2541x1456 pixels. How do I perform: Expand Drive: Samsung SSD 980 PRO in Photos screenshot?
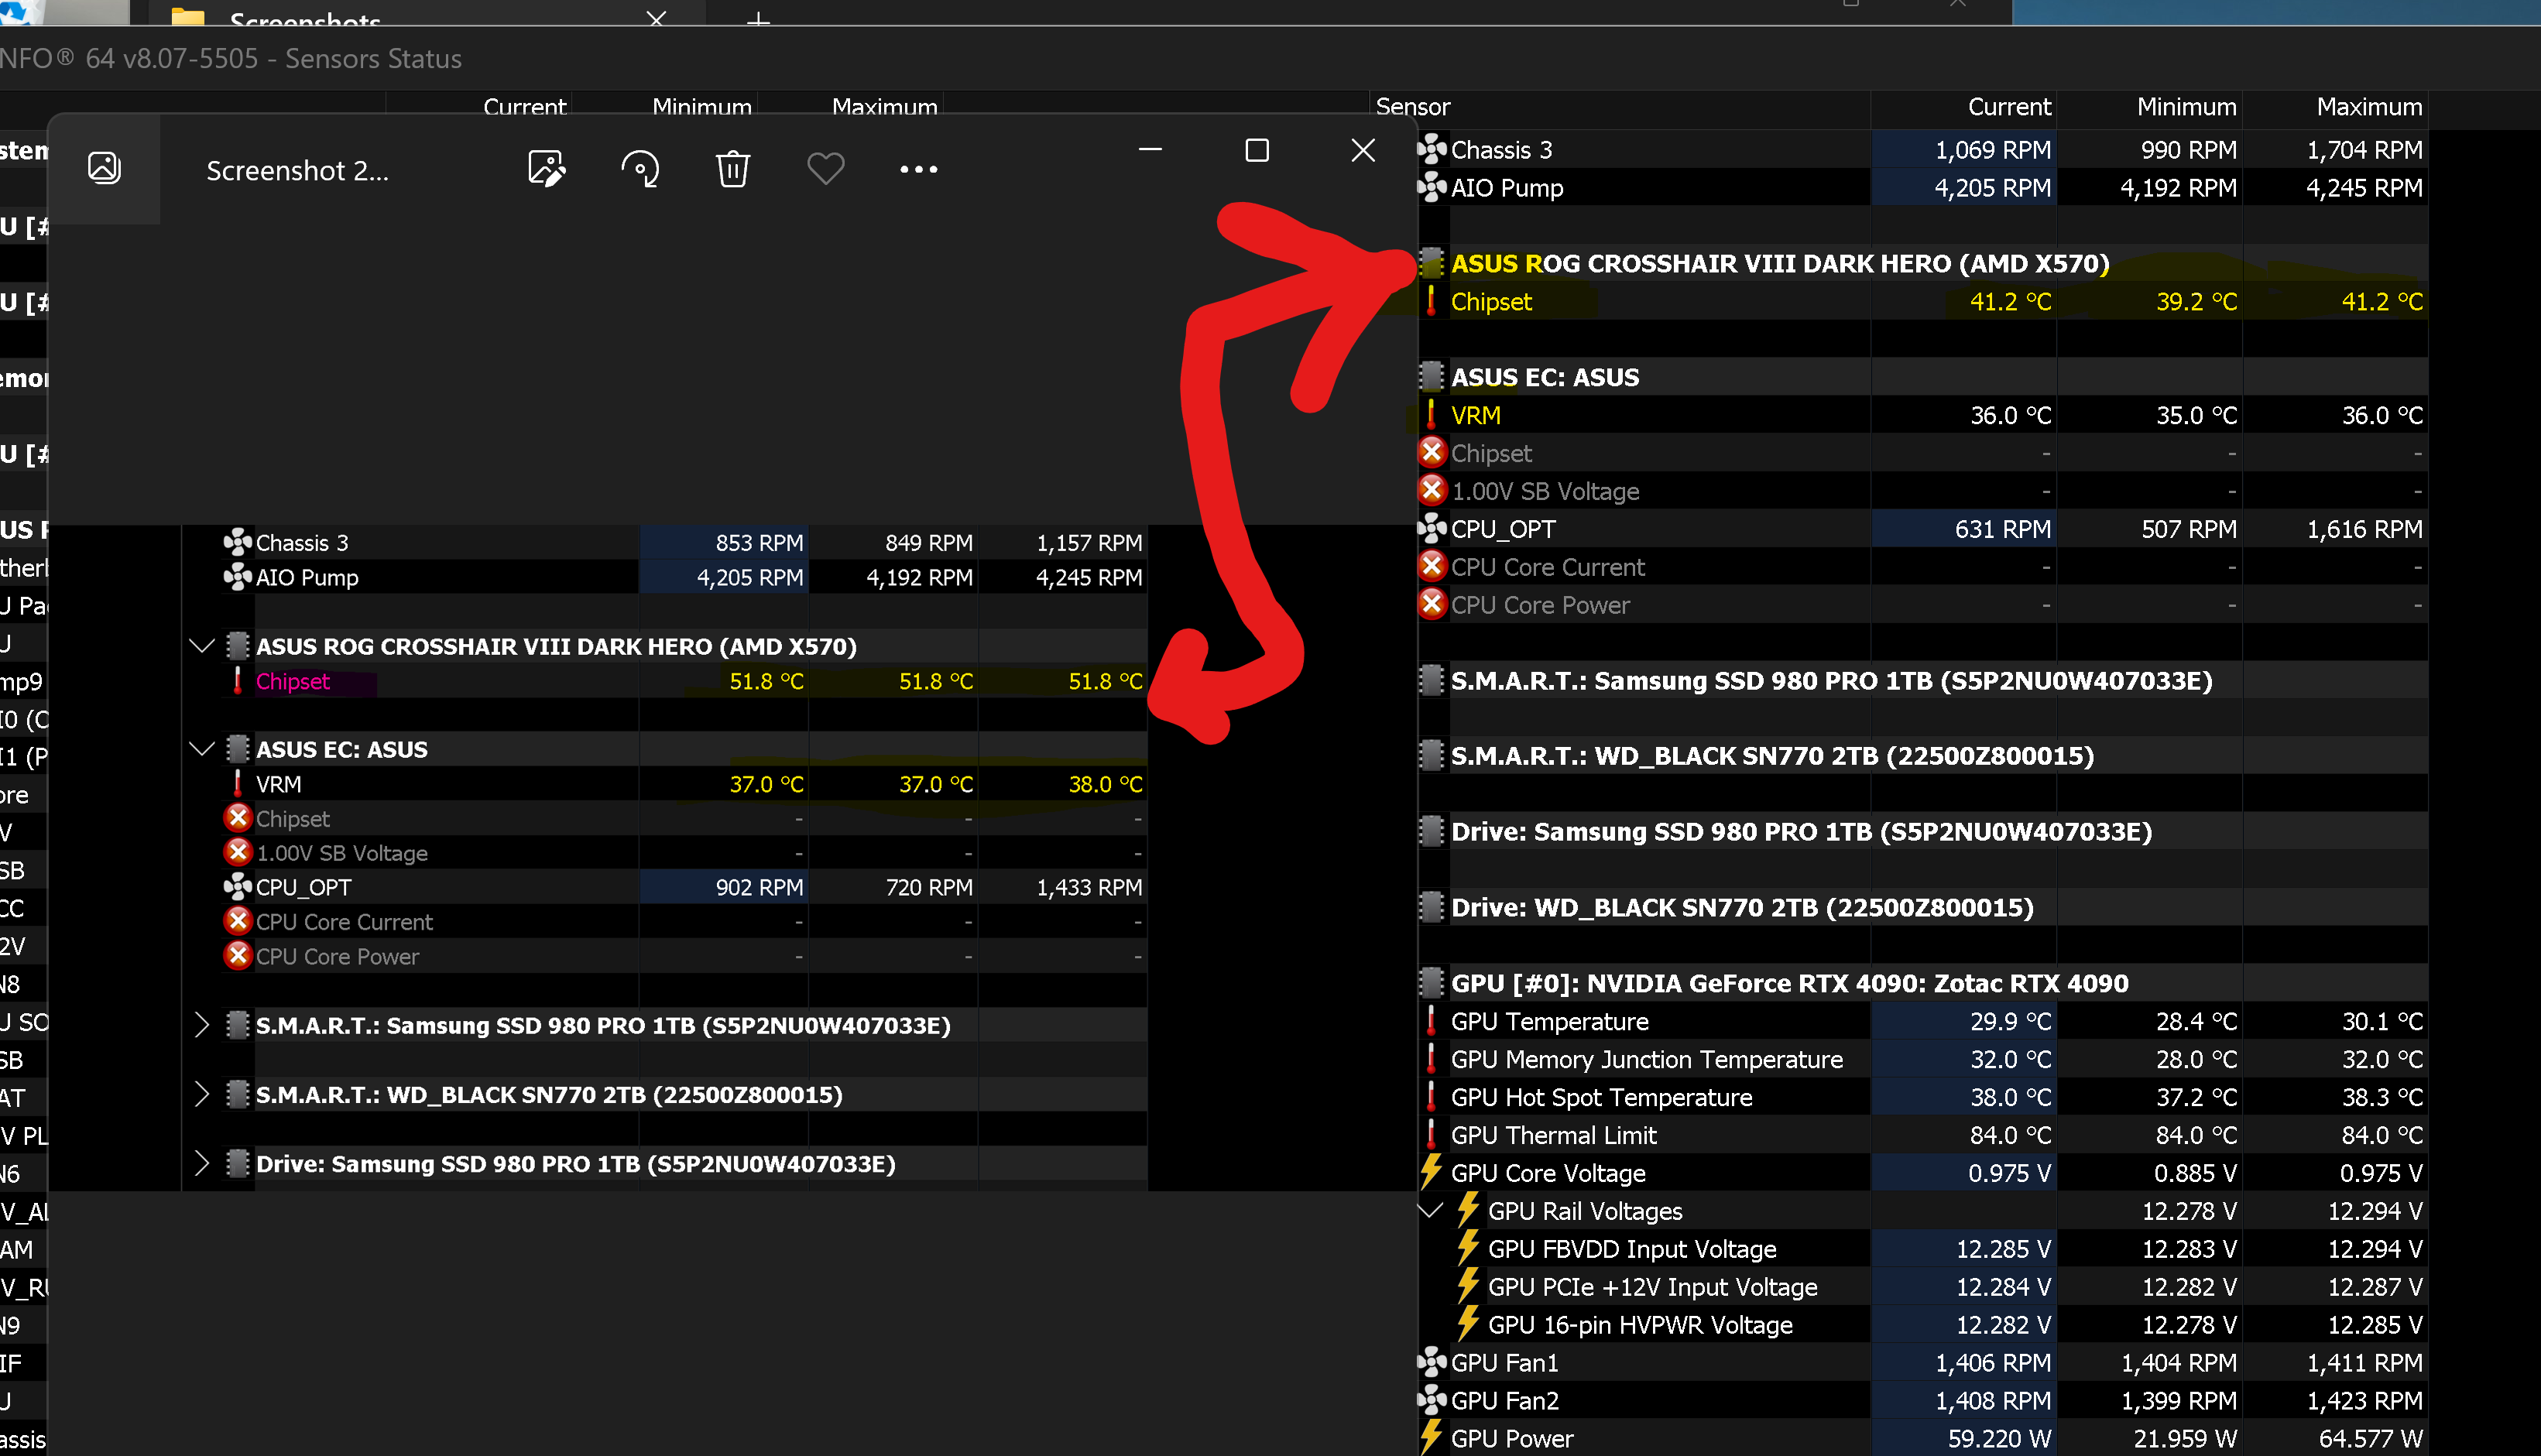202,1164
